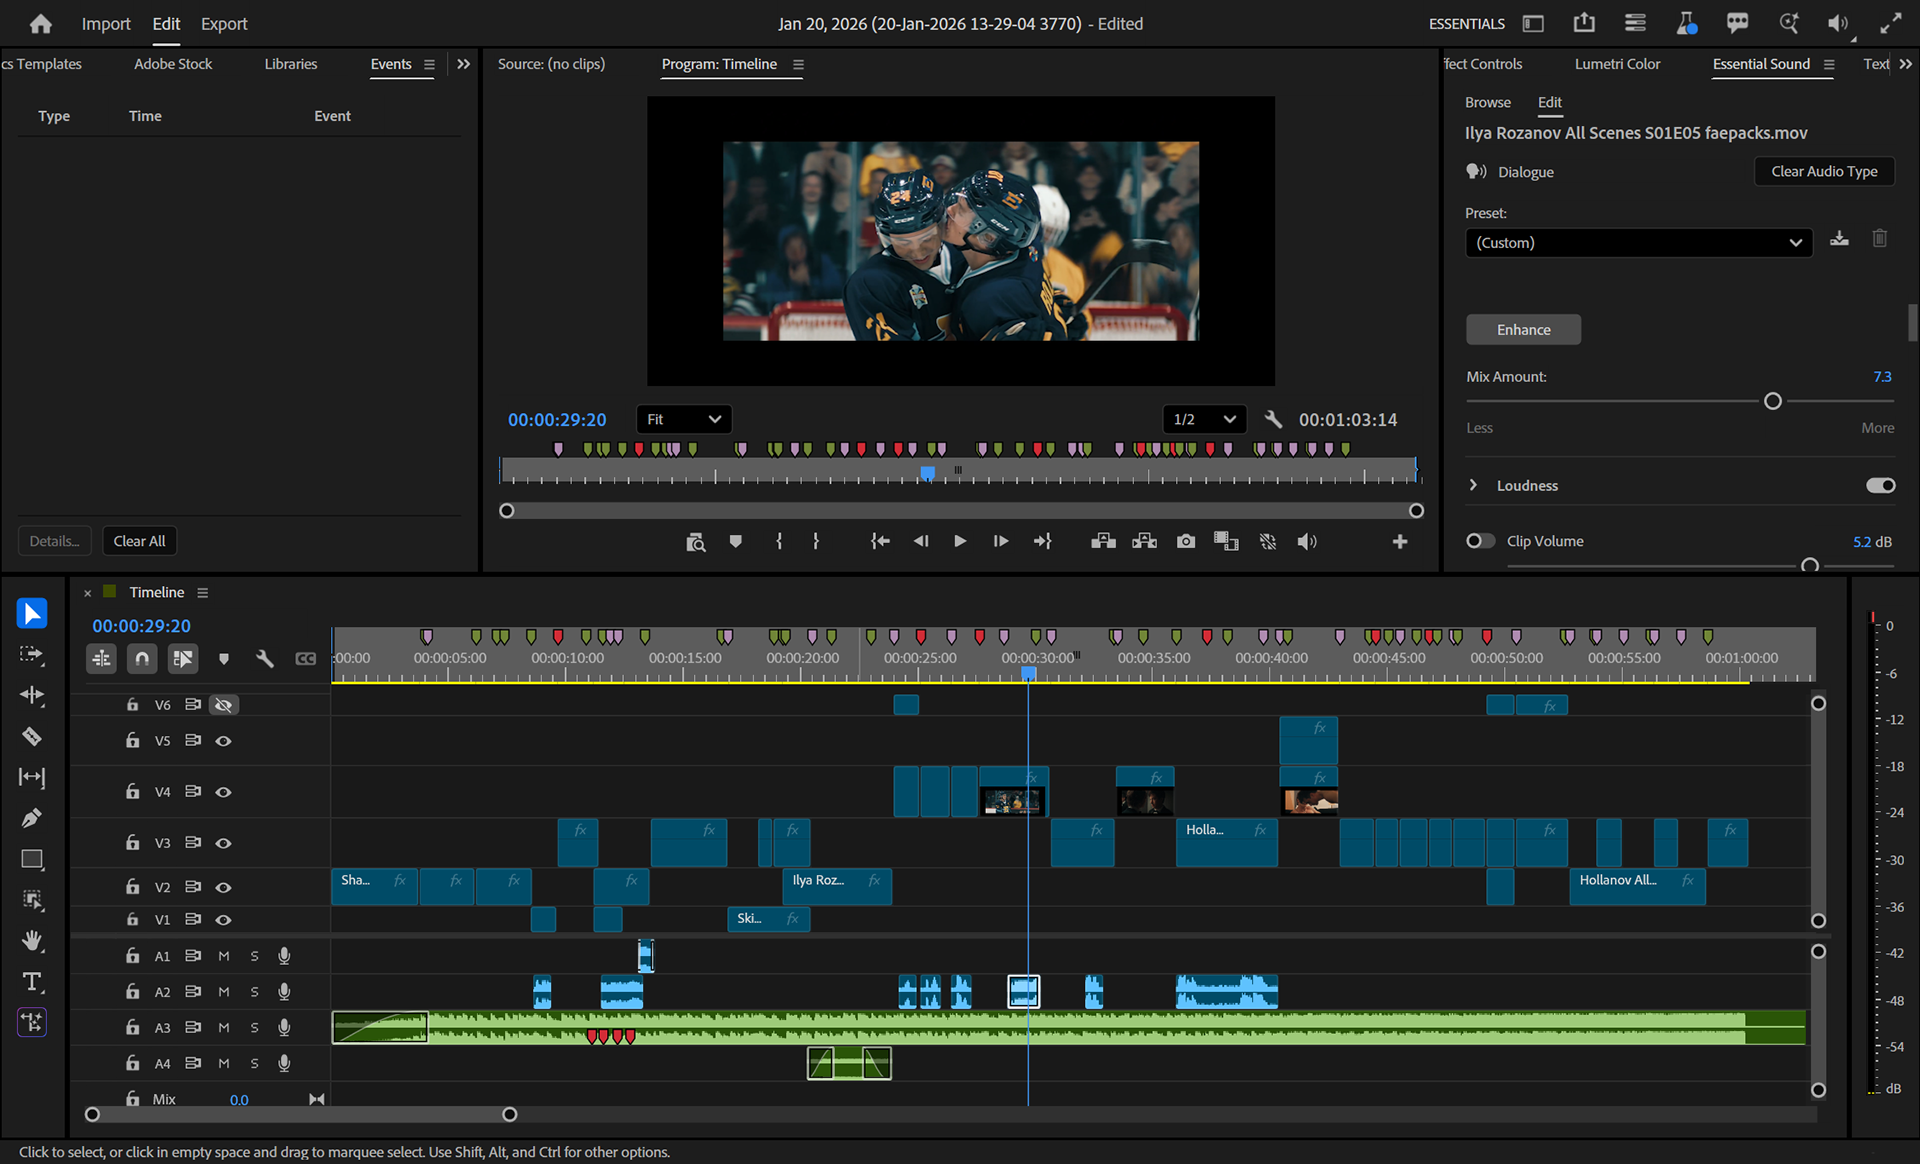Expand the Loudness section
Screen dimensions: 1920x1164
click(x=1473, y=485)
